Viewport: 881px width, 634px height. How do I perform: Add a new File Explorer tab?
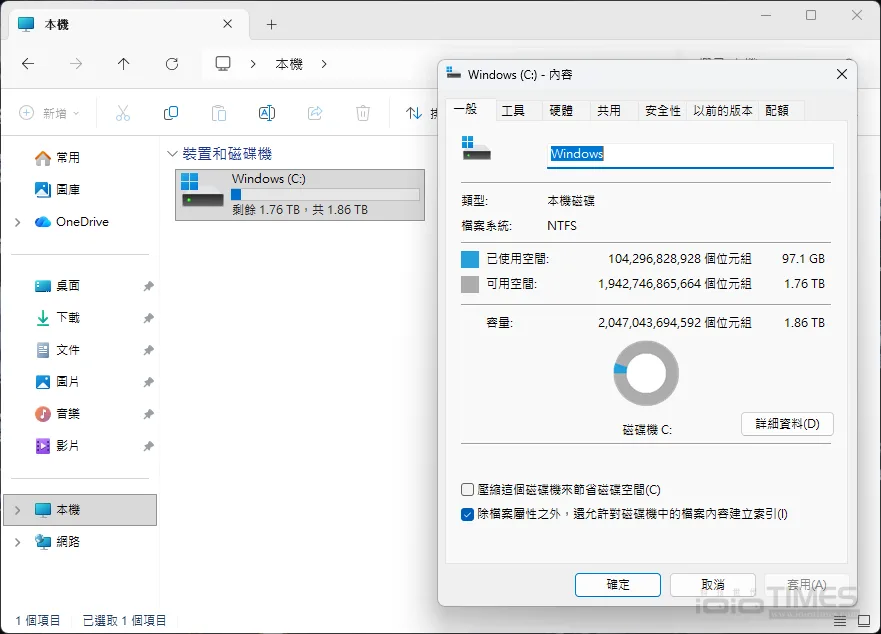pyautogui.click(x=271, y=24)
